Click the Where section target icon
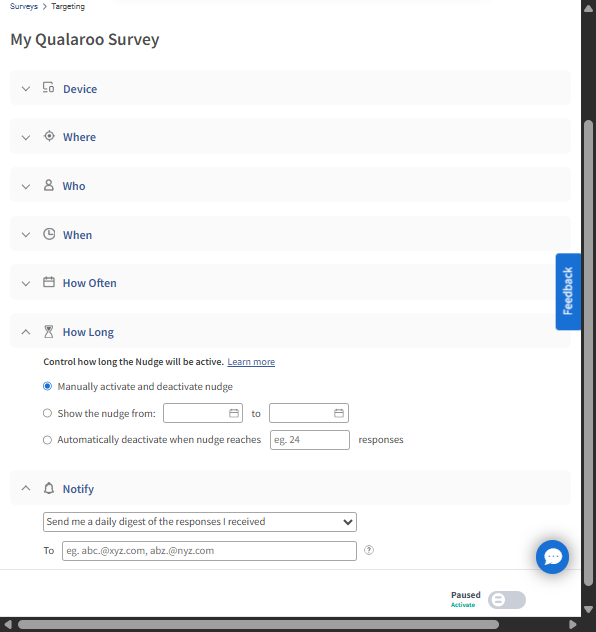This screenshot has height=632, width=596. point(49,136)
